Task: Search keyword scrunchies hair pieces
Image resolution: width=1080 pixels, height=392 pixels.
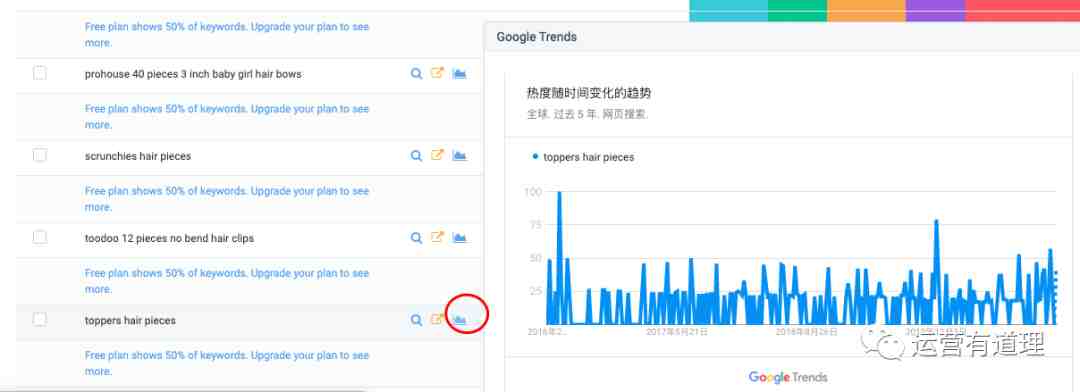Action: tap(416, 156)
